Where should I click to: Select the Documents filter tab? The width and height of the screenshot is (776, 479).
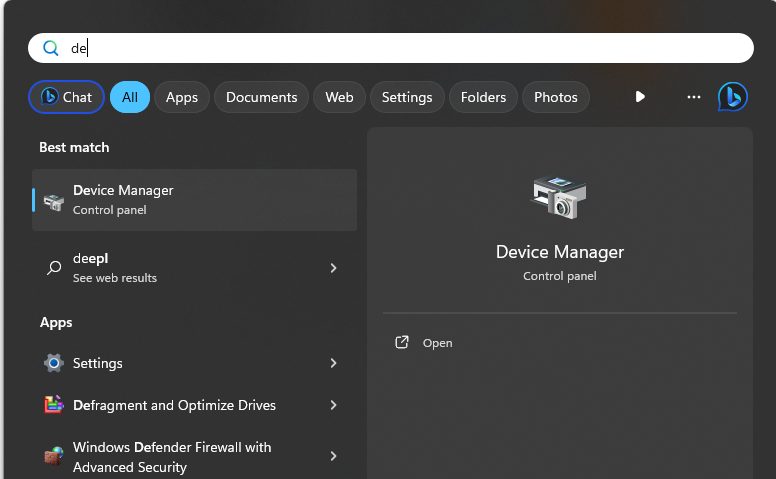click(x=261, y=97)
